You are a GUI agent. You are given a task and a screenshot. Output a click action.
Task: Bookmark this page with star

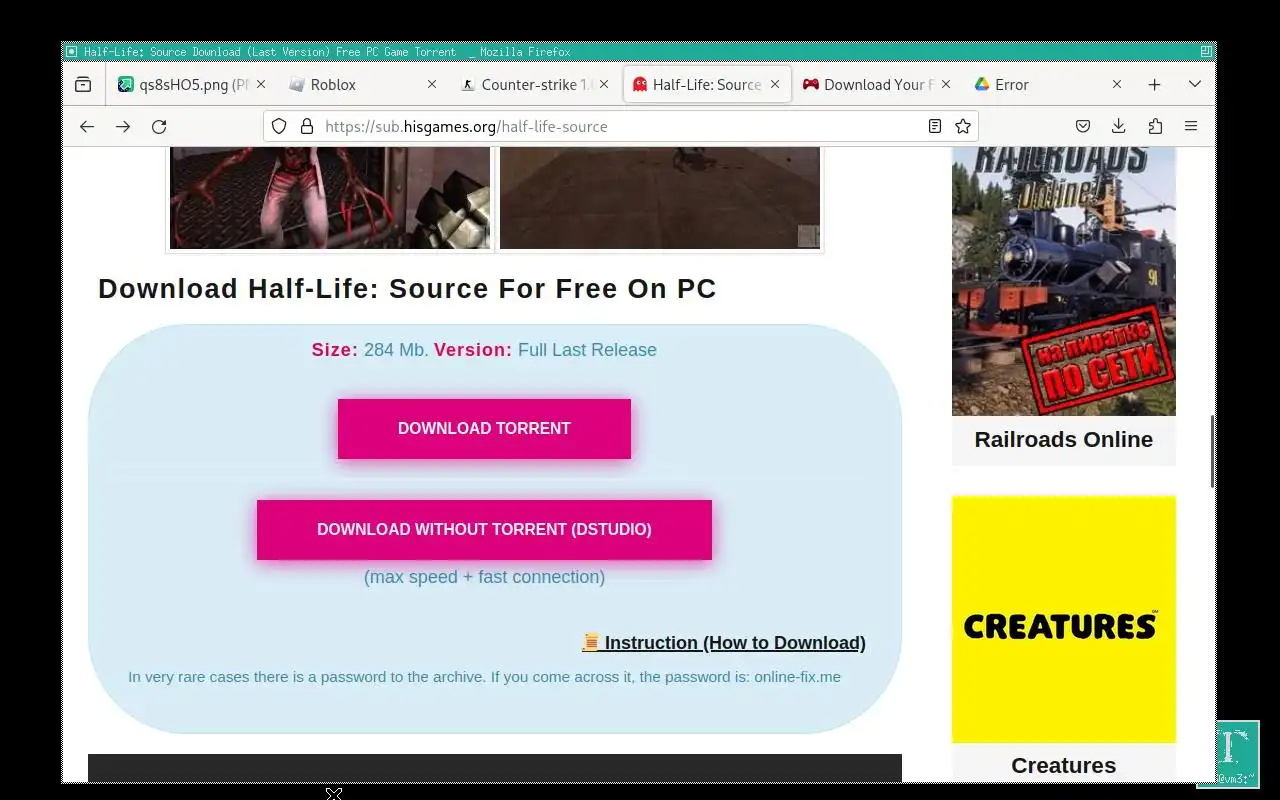point(963,126)
